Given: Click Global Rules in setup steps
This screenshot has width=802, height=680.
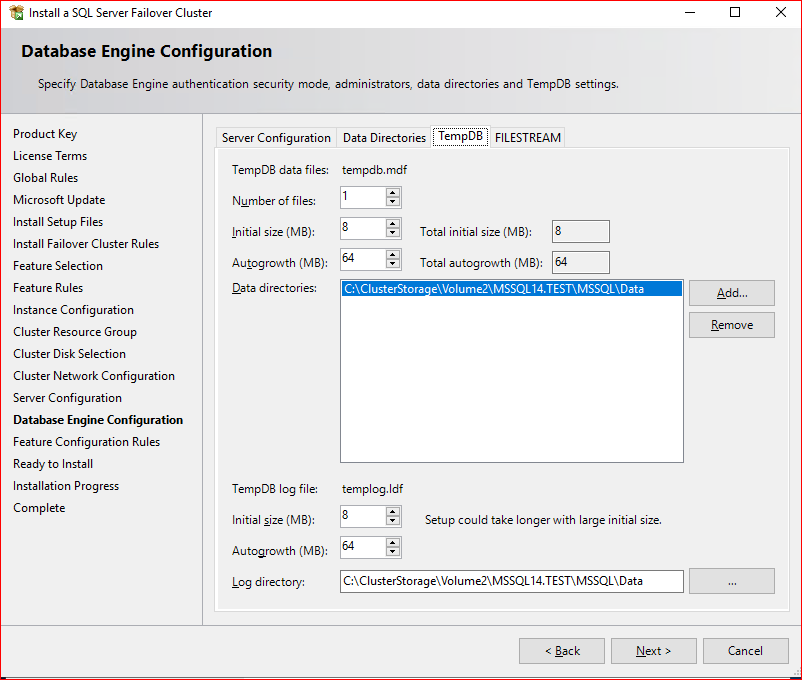Looking at the screenshot, I should pyautogui.click(x=46, y=178).
